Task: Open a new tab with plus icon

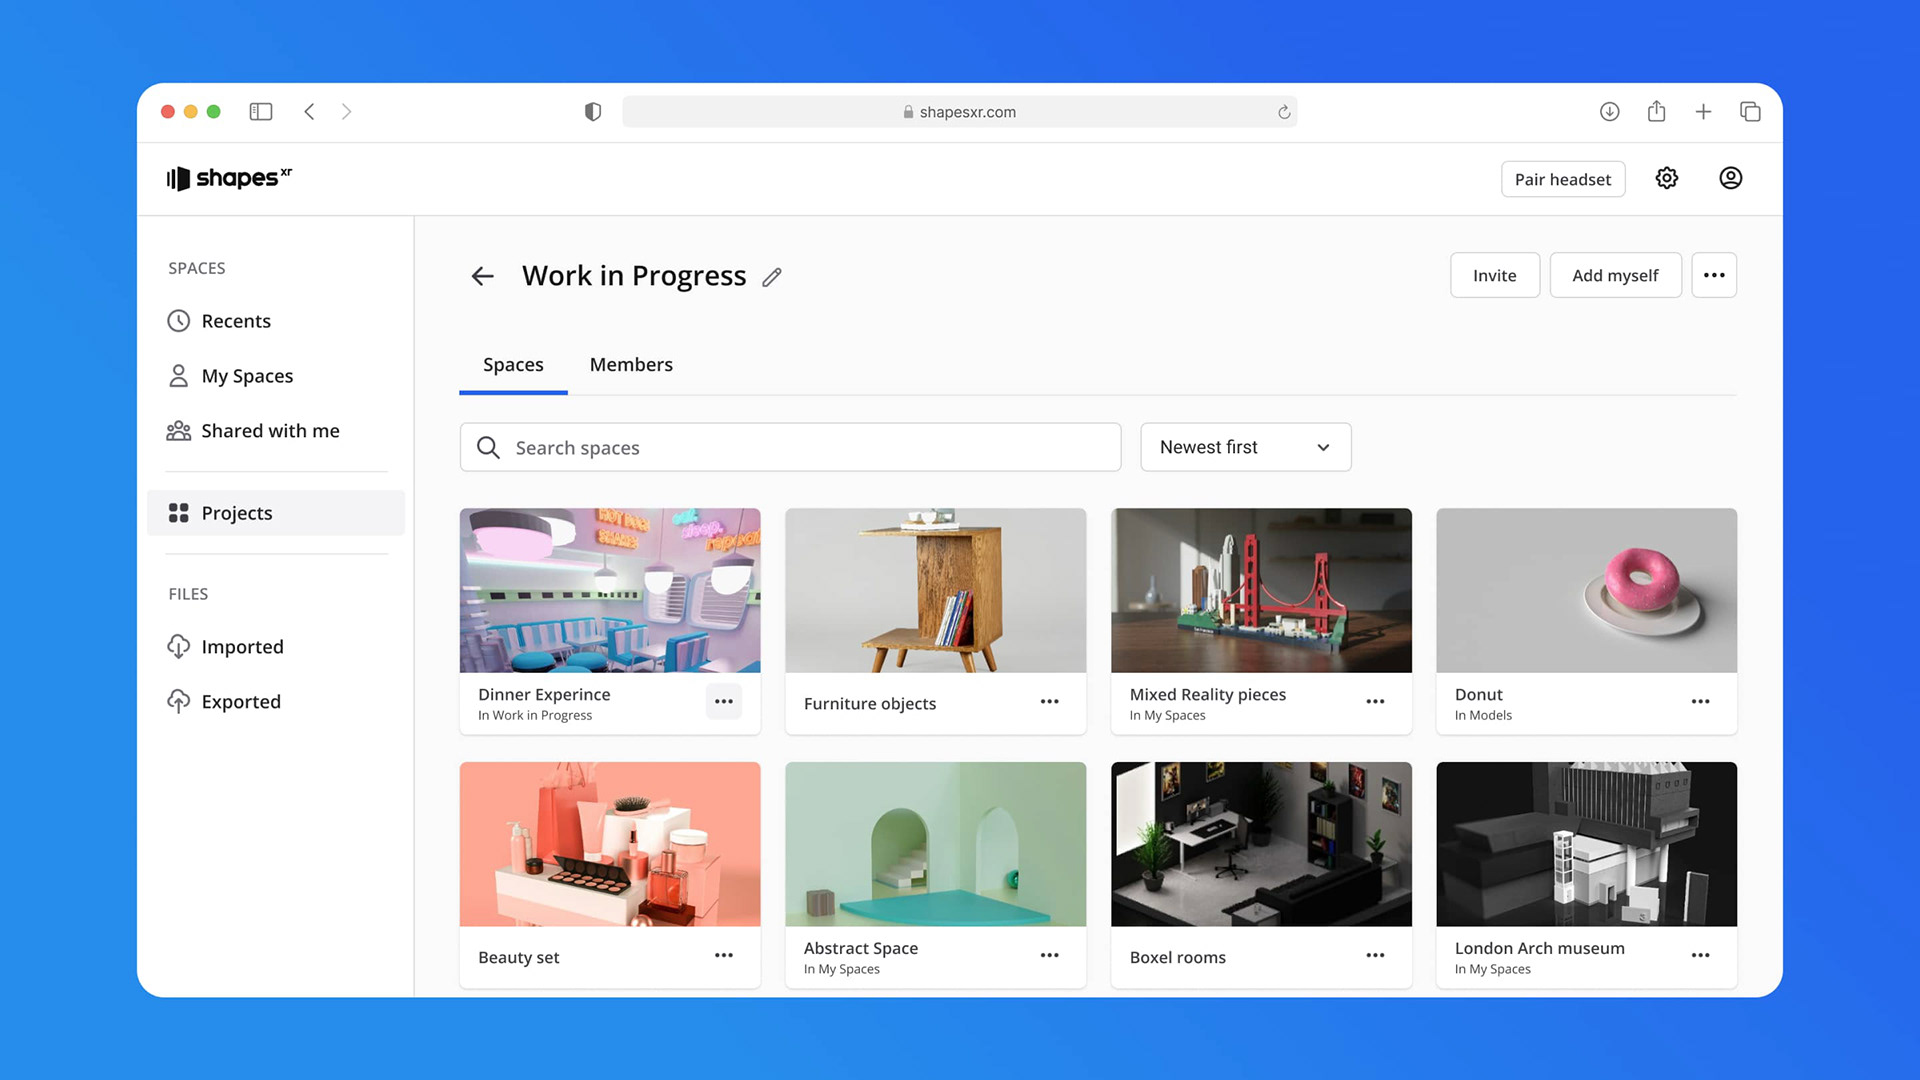Action: click(x=1703, y=112)
